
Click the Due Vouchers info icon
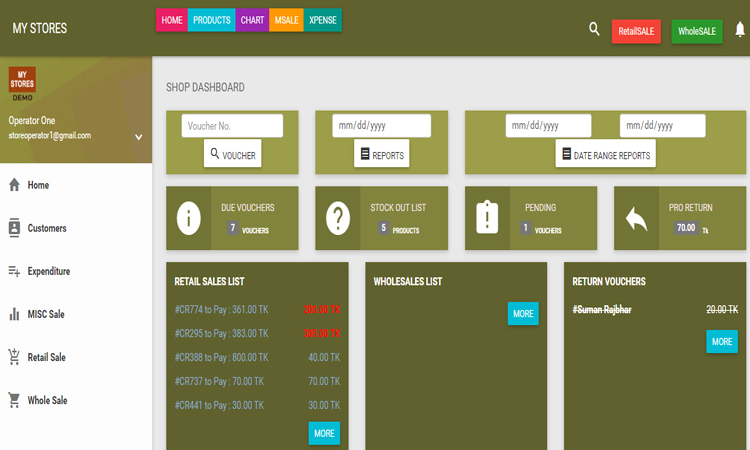(188, 218)
